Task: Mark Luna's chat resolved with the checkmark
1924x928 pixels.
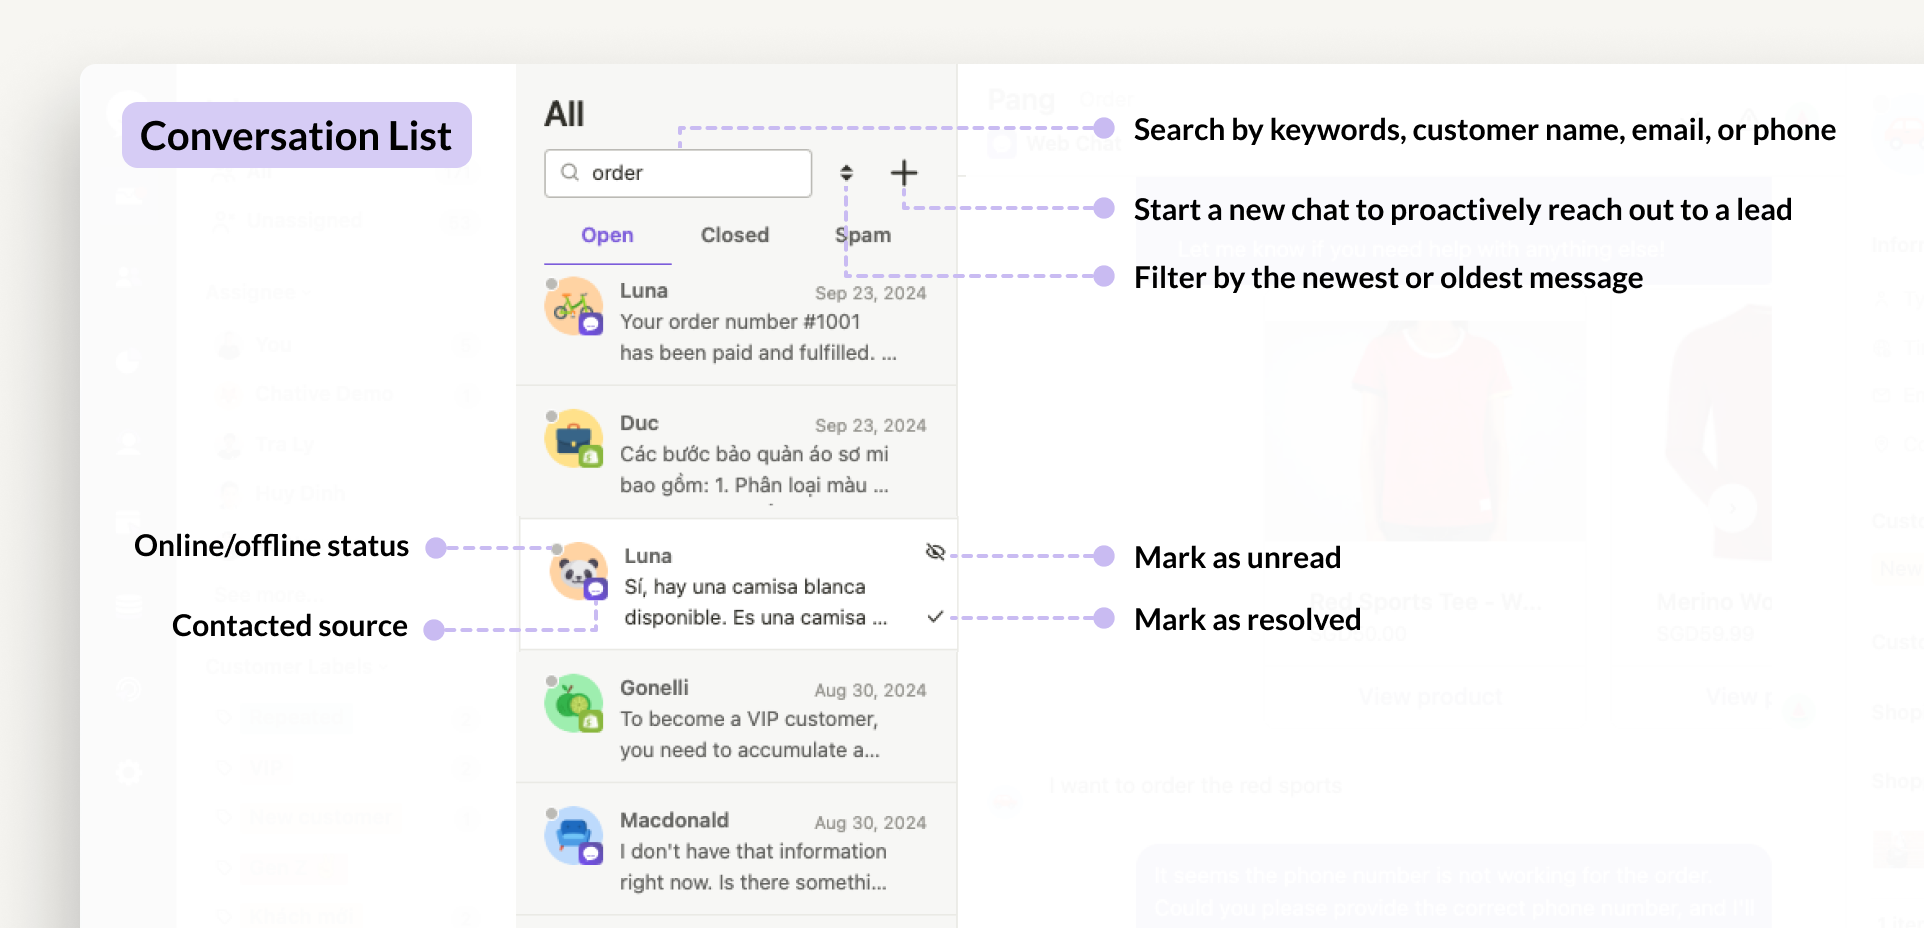Action: tap(933, 617)
